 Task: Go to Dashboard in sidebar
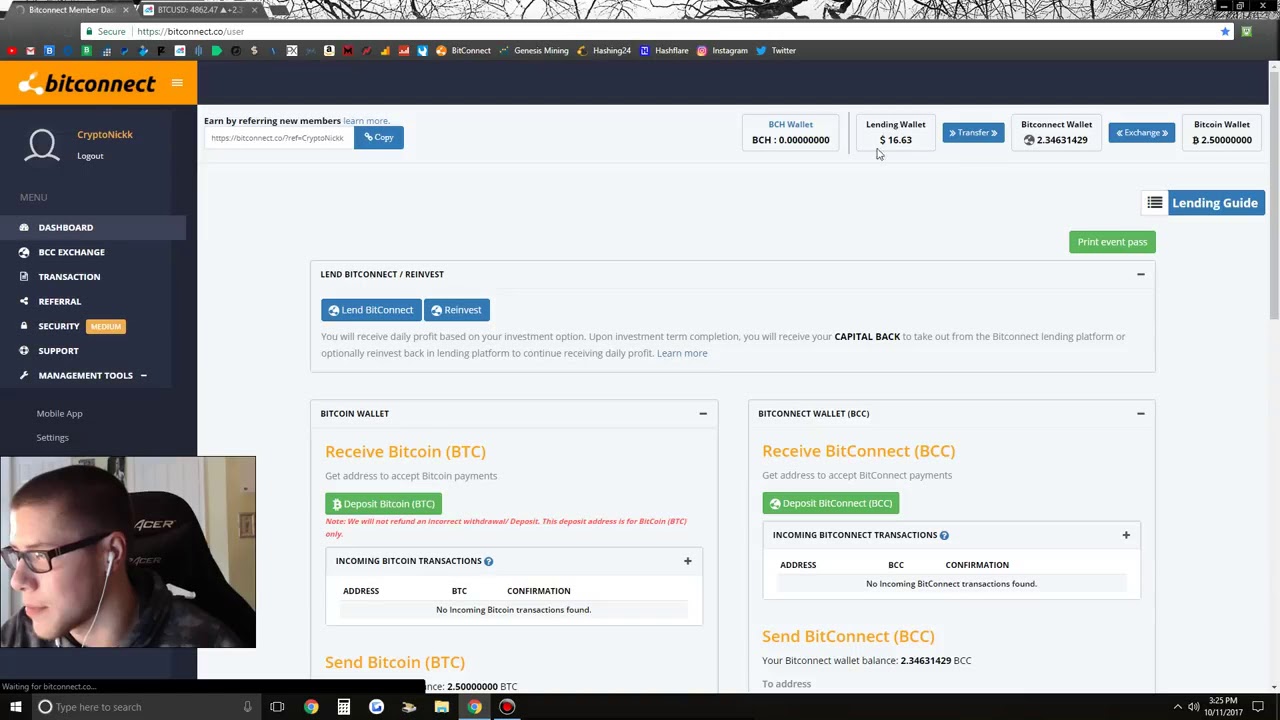point(92,228)
